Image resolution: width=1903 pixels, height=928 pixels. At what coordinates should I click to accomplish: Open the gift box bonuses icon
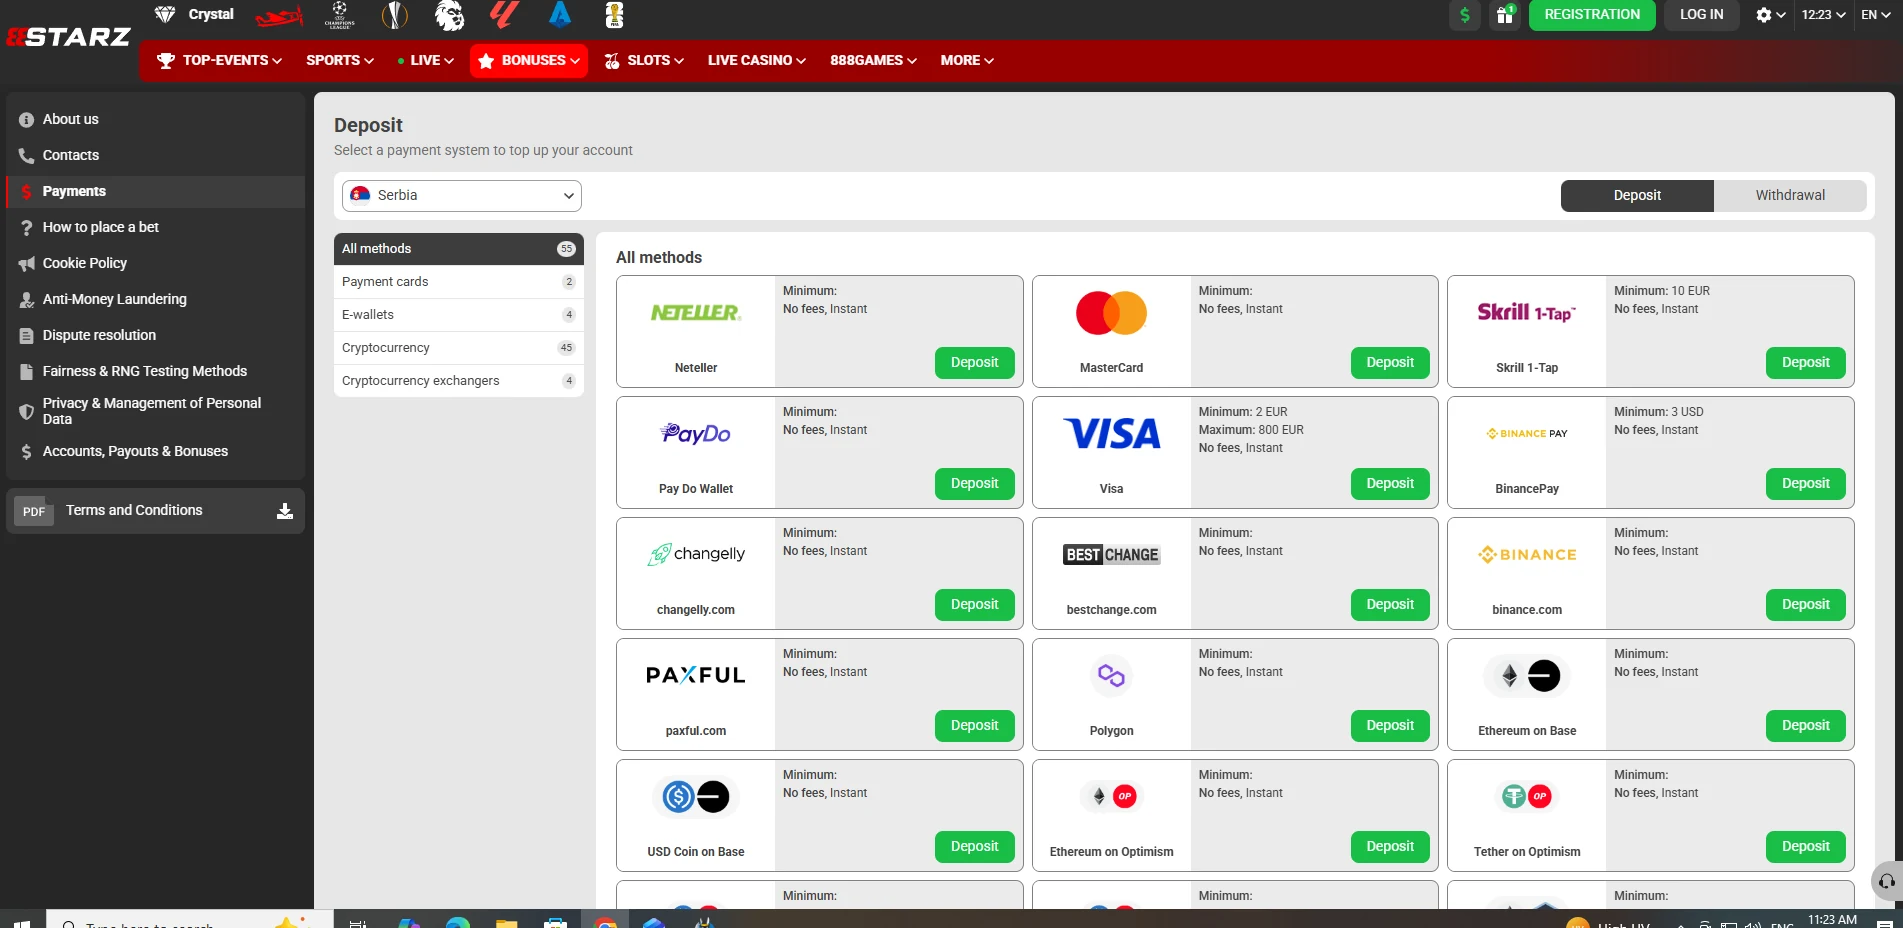click(x=1505, y=15)
